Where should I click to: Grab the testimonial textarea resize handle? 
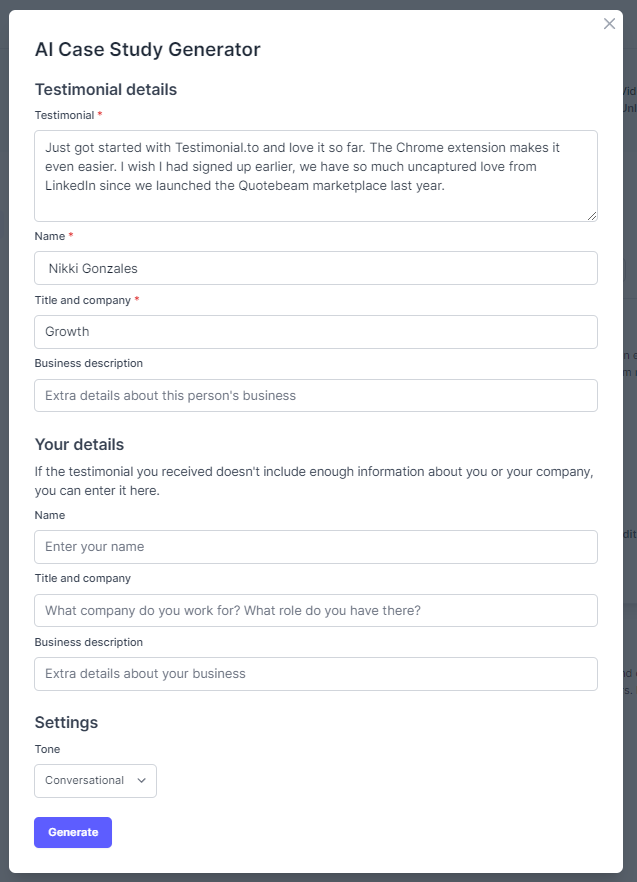coord(592,217)
